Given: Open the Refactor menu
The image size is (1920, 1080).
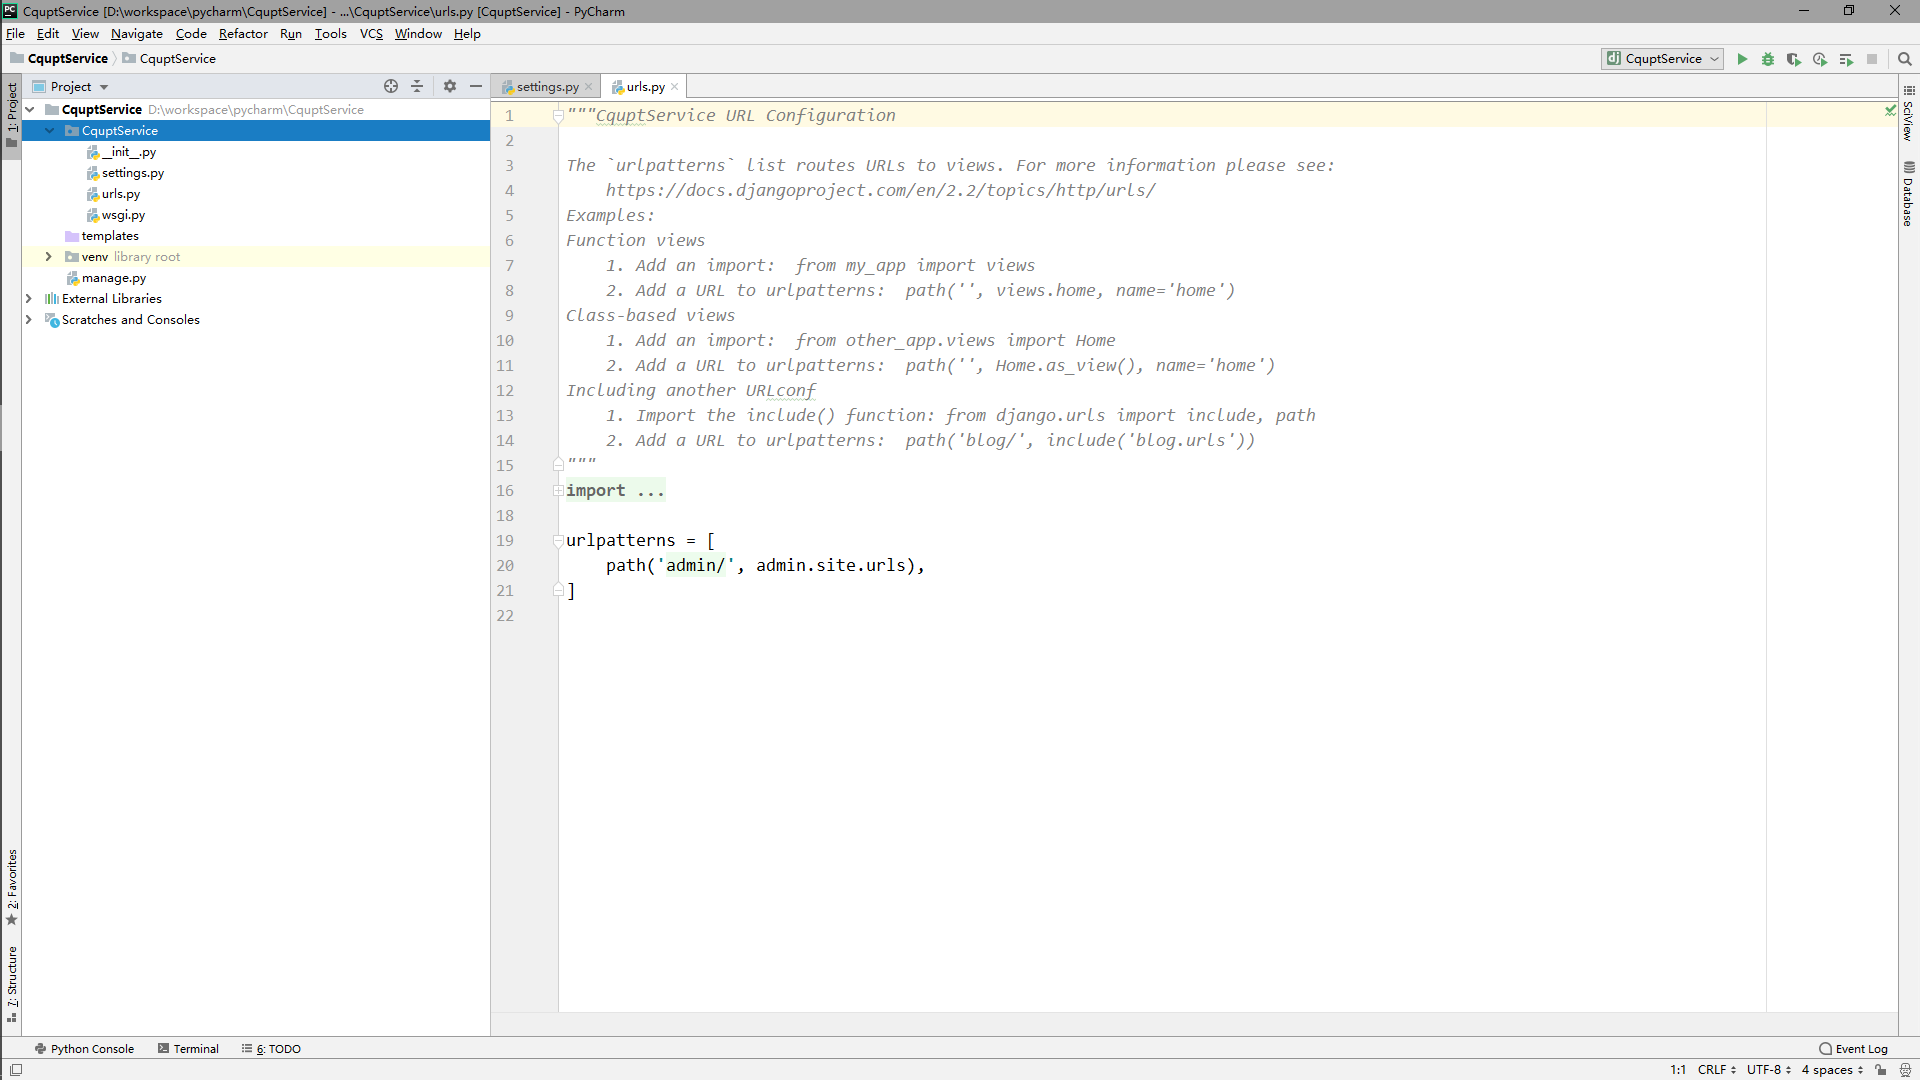Looking at the screenshot, I should 243,34.
